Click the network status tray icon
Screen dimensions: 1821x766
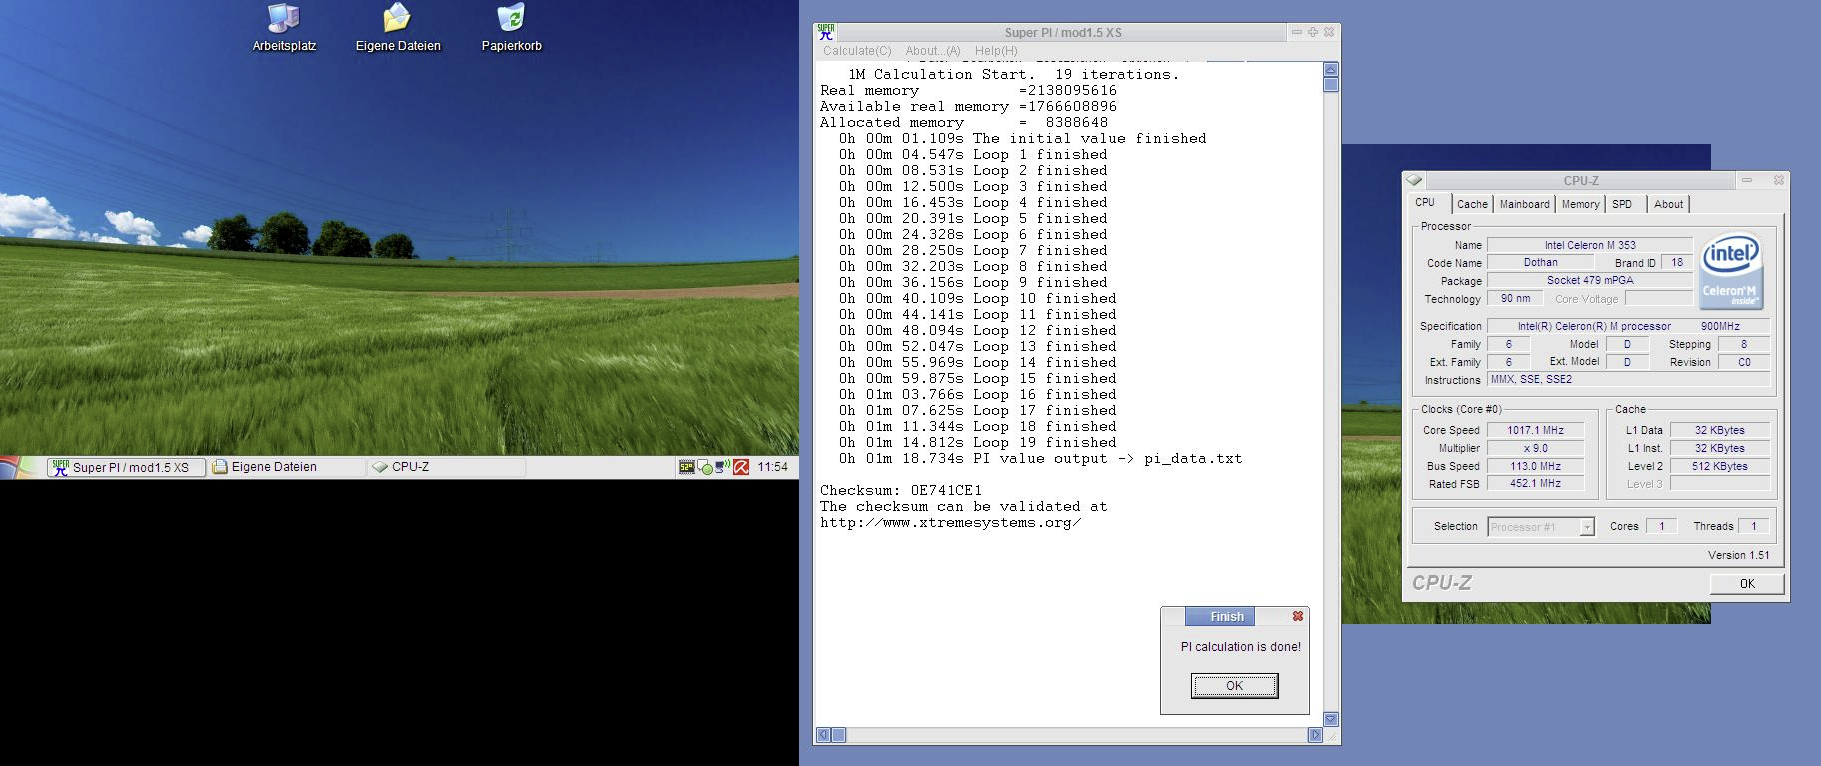pyautogui.click(x=704, y=467)
